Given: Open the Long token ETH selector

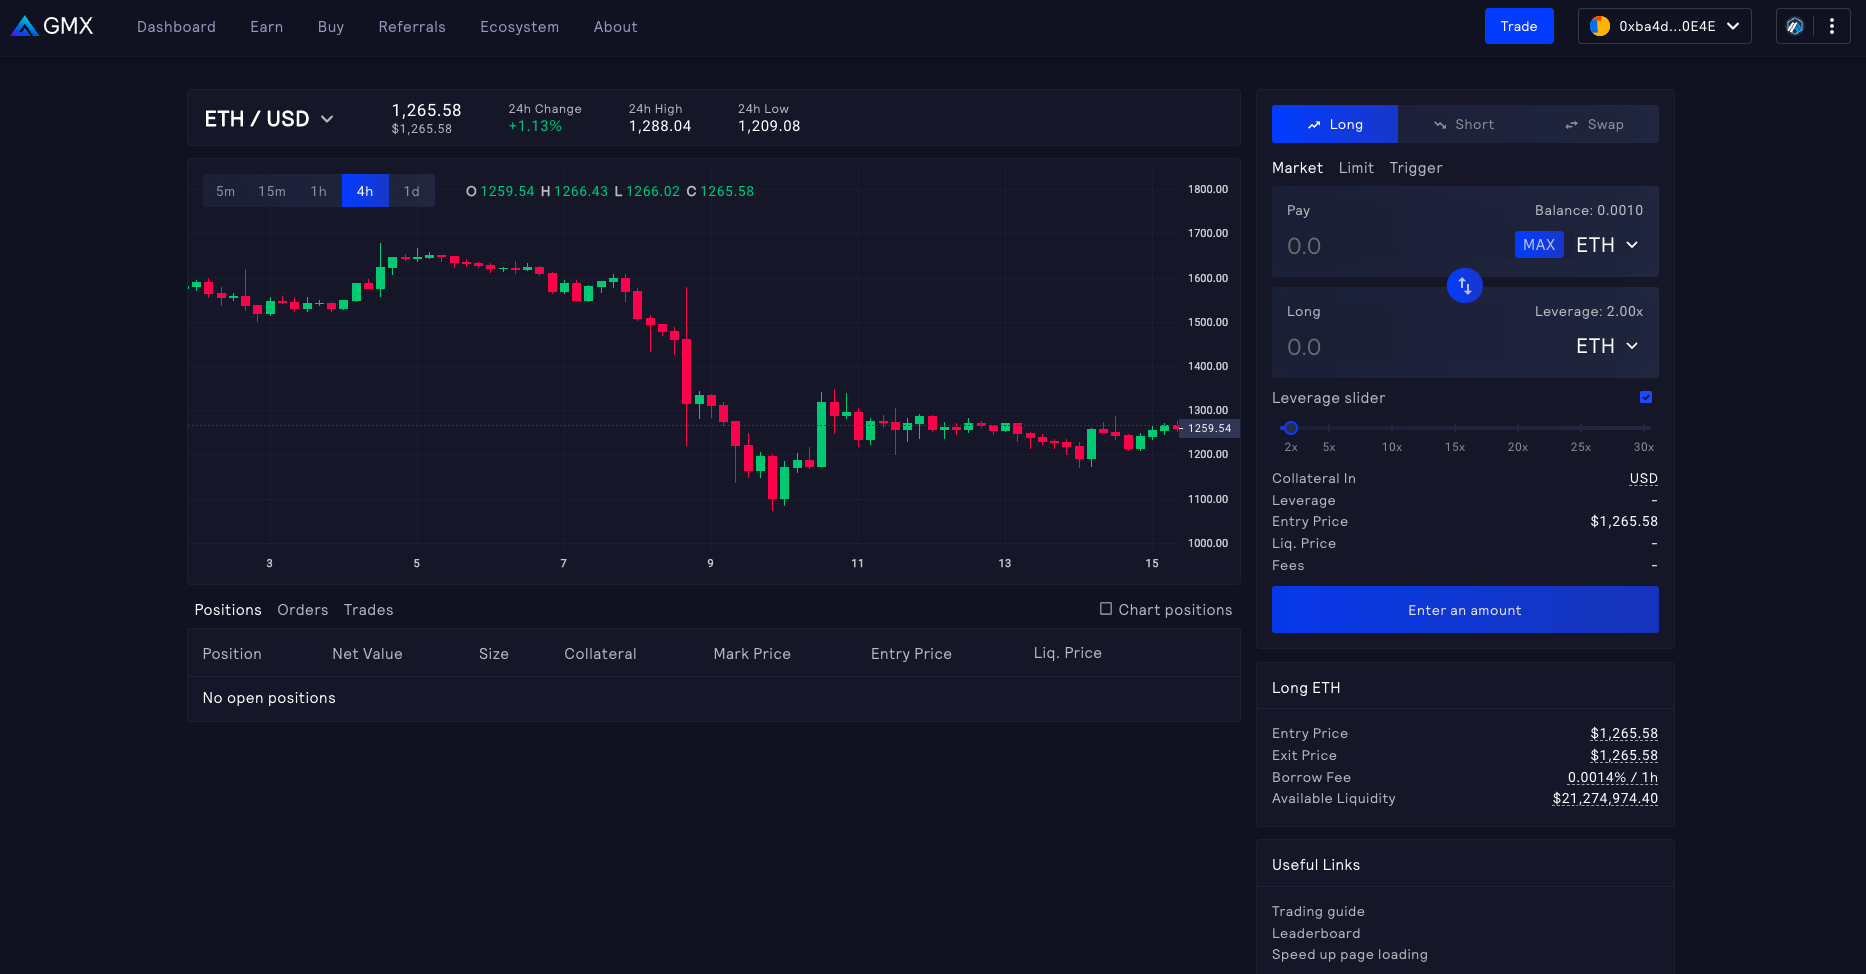Looking at the screenshot, I should point(1607,346).
